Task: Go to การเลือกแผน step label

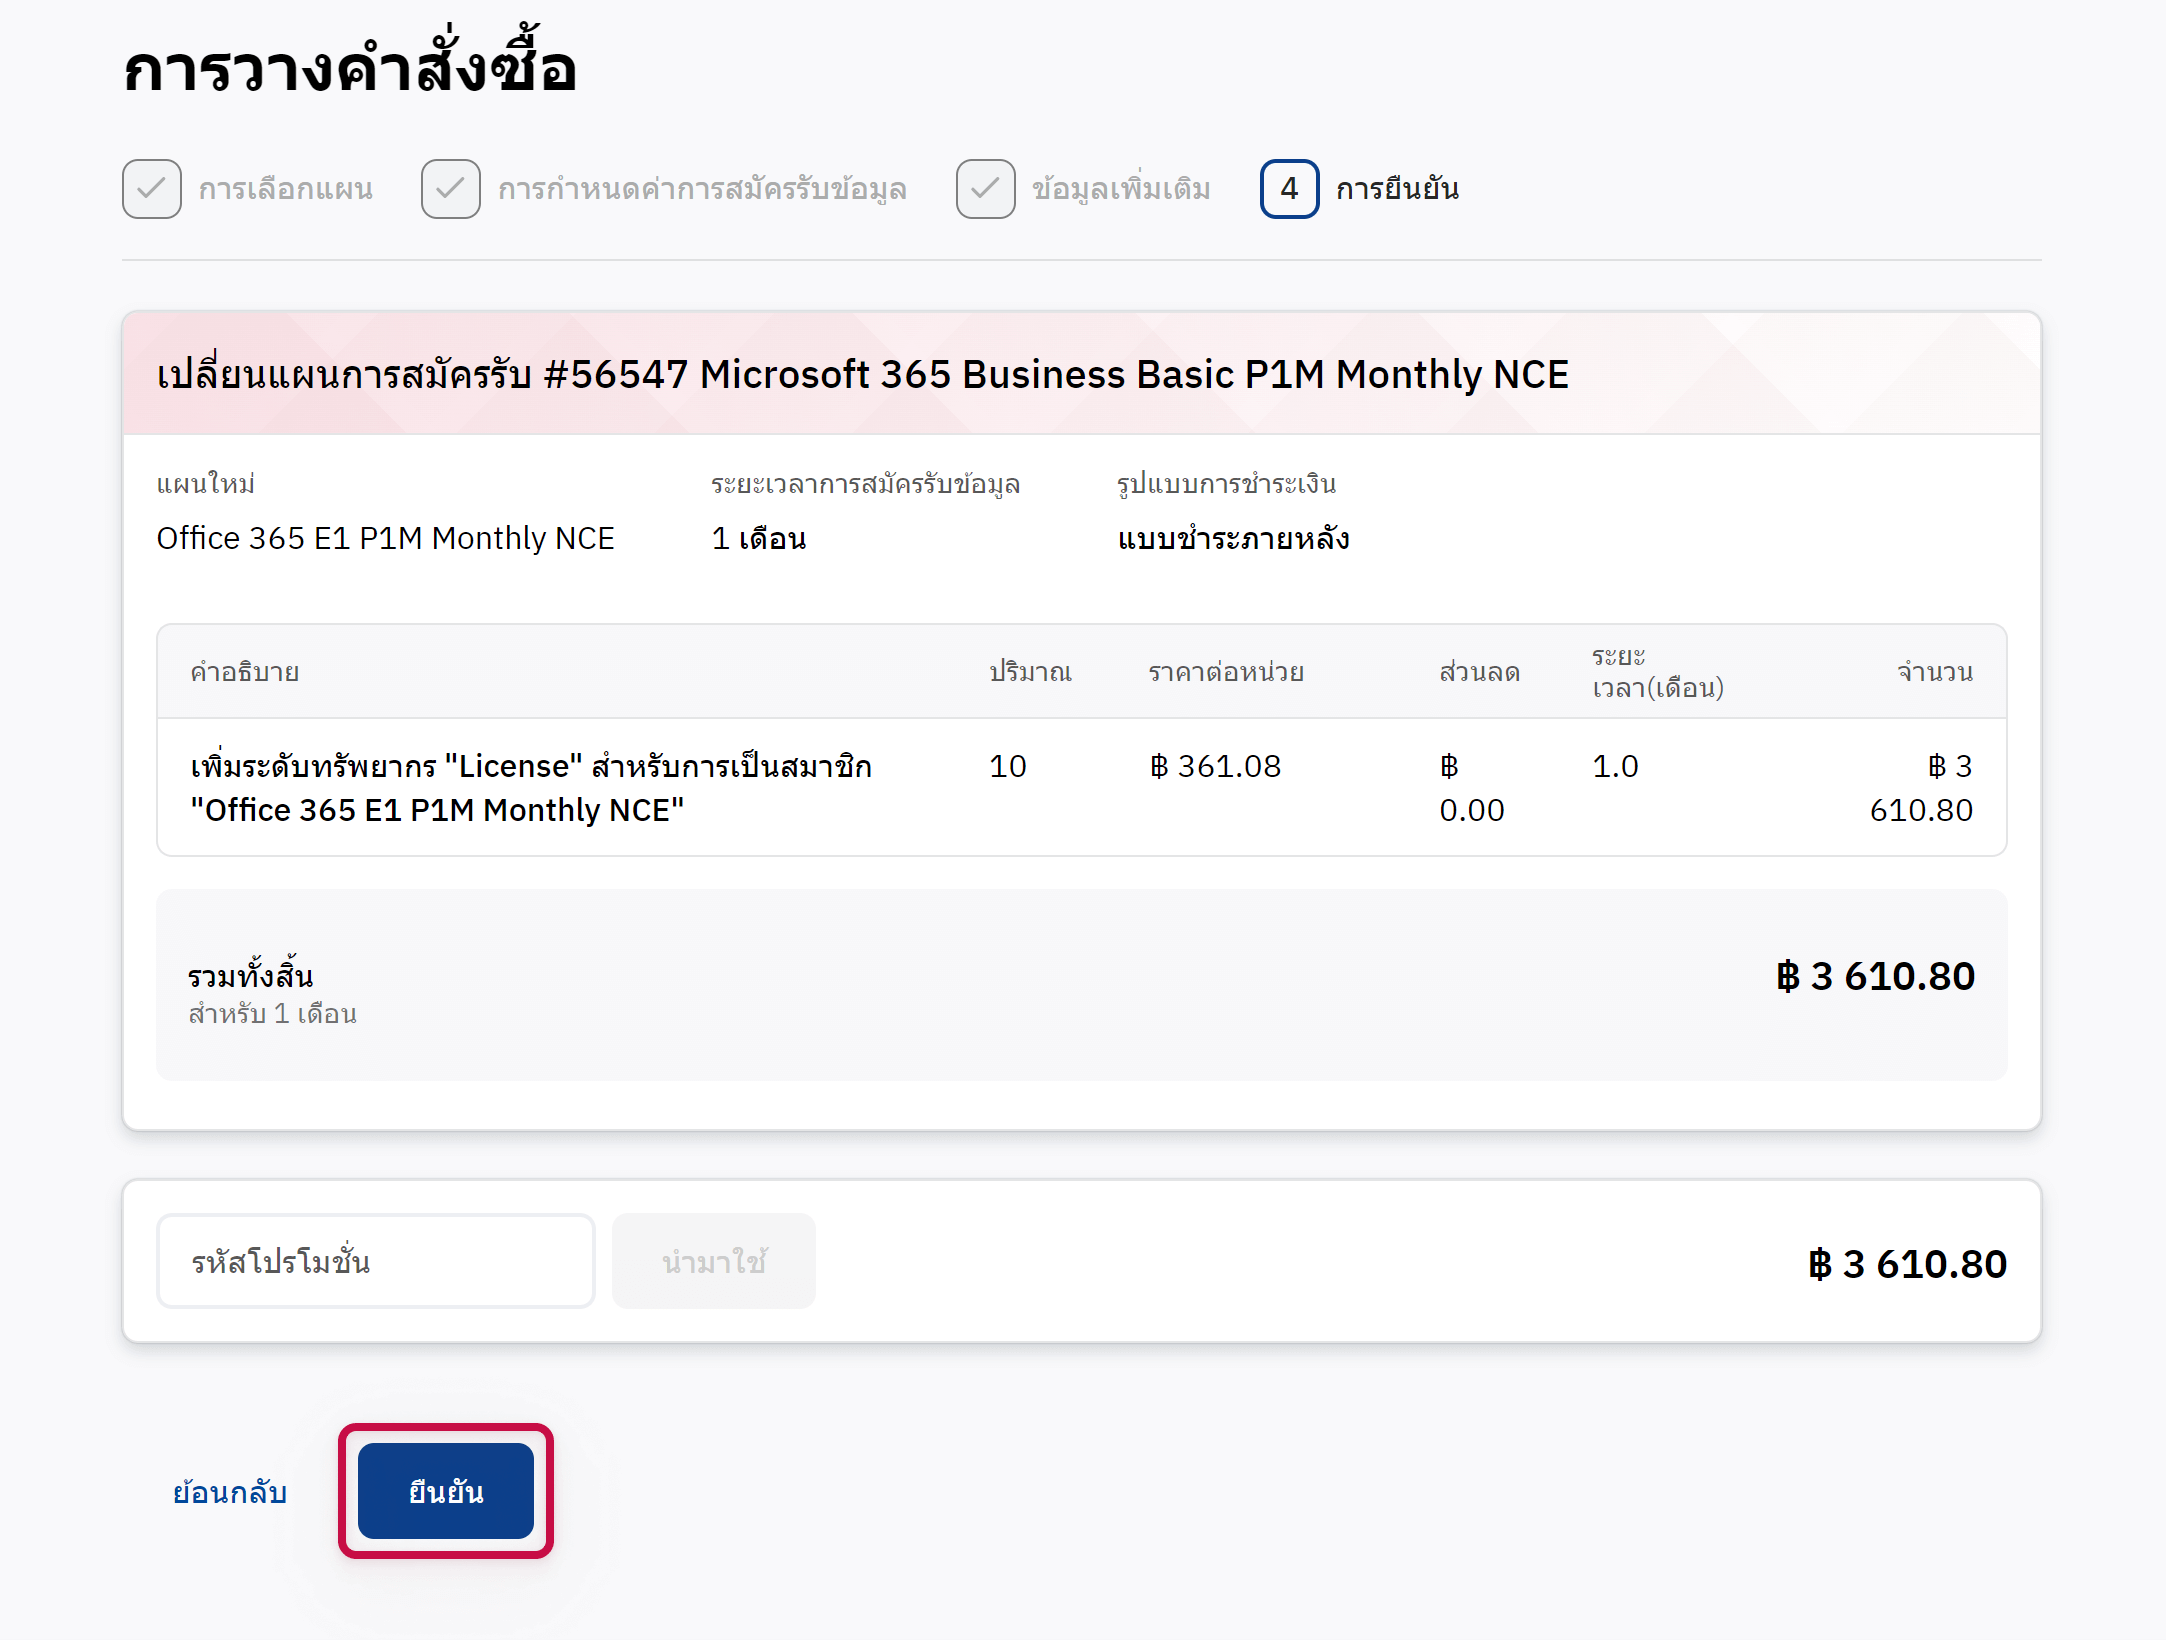Action: [x=286, y=189]
